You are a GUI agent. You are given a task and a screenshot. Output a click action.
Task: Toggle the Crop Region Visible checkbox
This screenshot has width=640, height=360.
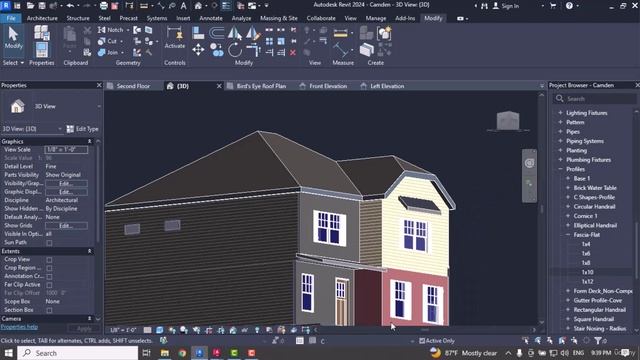click(49, 268)
